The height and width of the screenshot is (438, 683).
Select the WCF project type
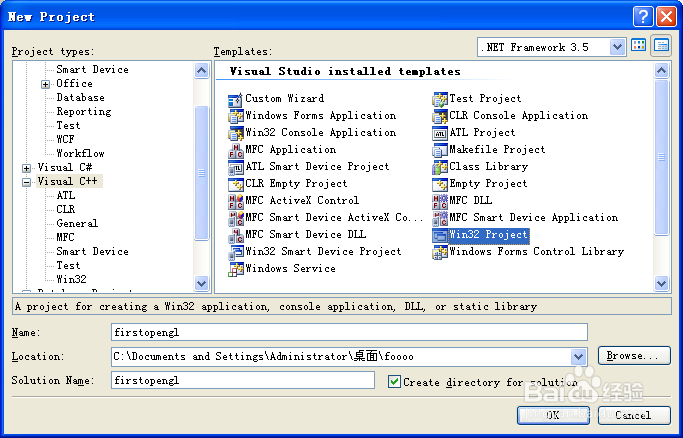[65, 139]
